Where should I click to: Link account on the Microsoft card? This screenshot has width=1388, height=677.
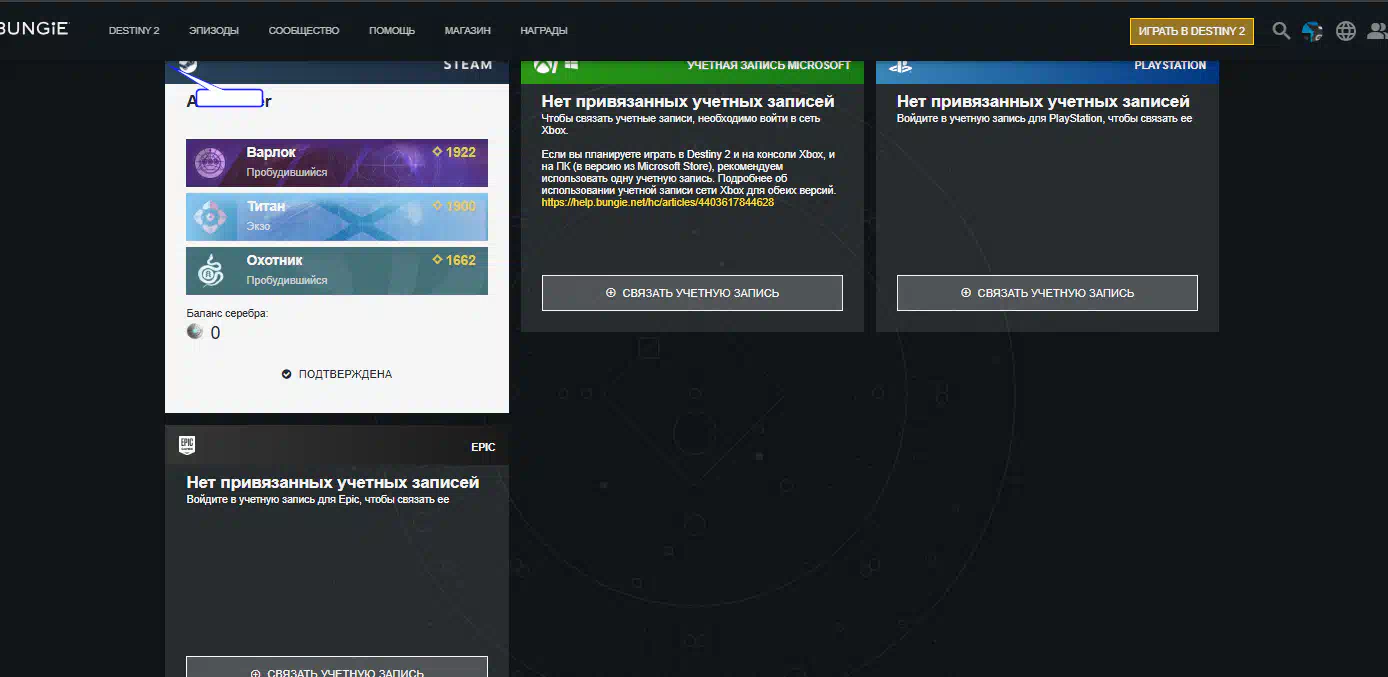point(692,293)
